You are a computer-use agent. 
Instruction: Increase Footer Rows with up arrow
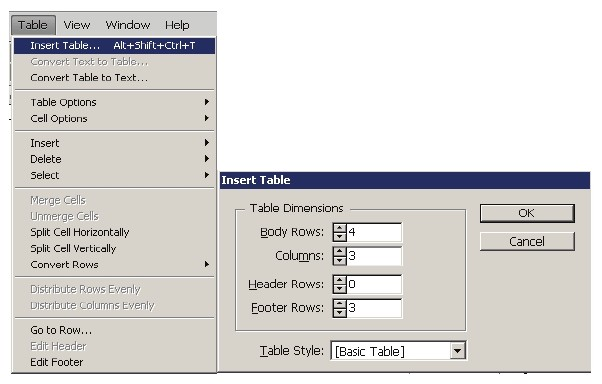339,303
